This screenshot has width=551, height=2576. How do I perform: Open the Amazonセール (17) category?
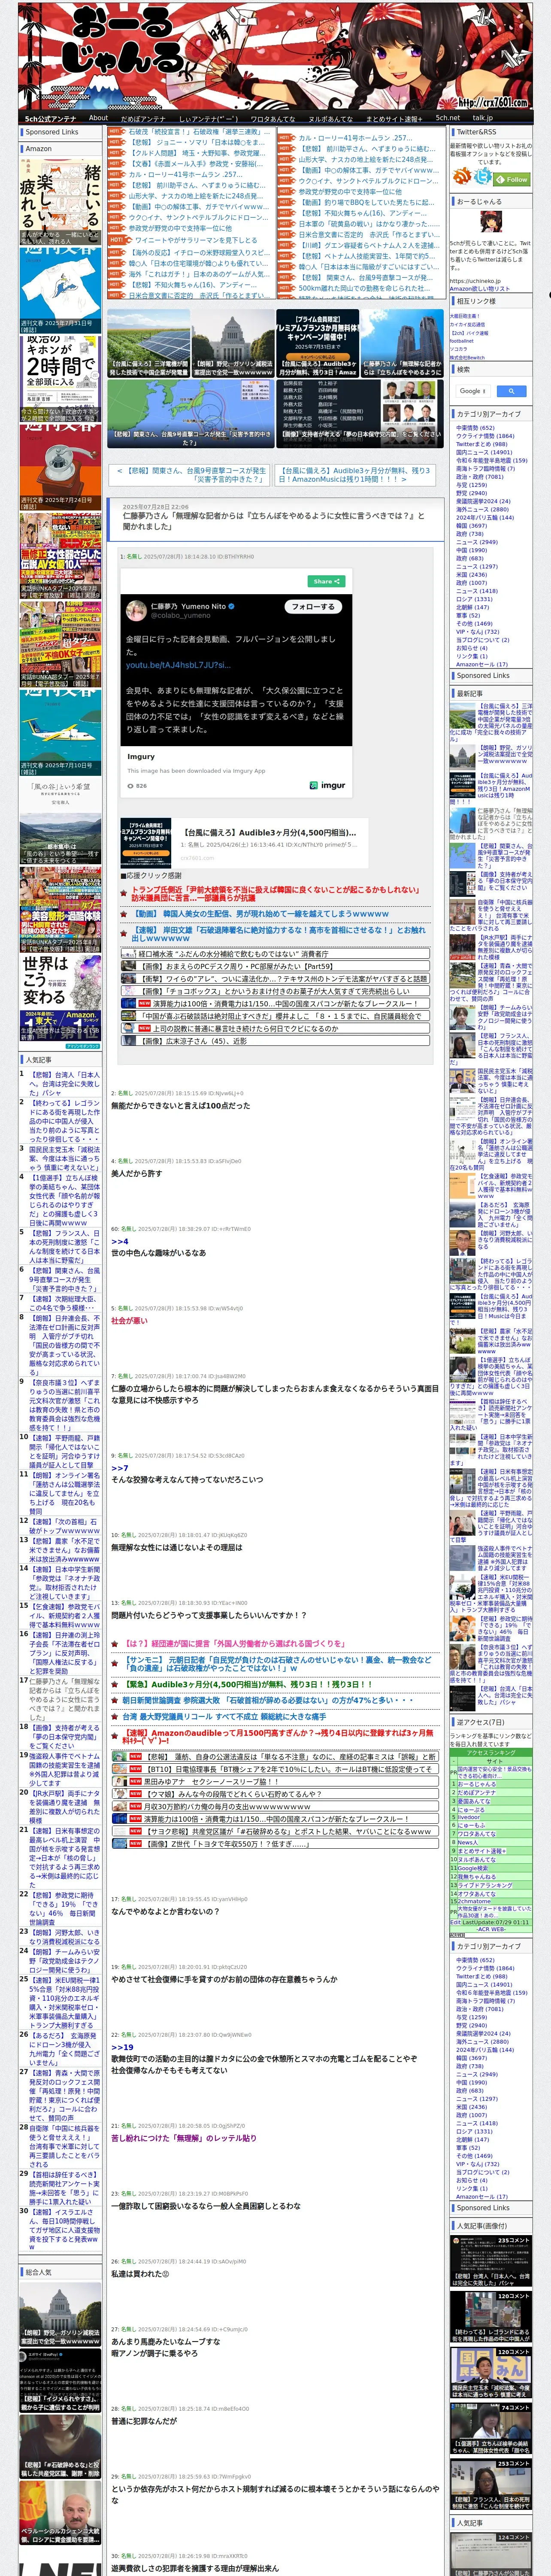(482, 664)
